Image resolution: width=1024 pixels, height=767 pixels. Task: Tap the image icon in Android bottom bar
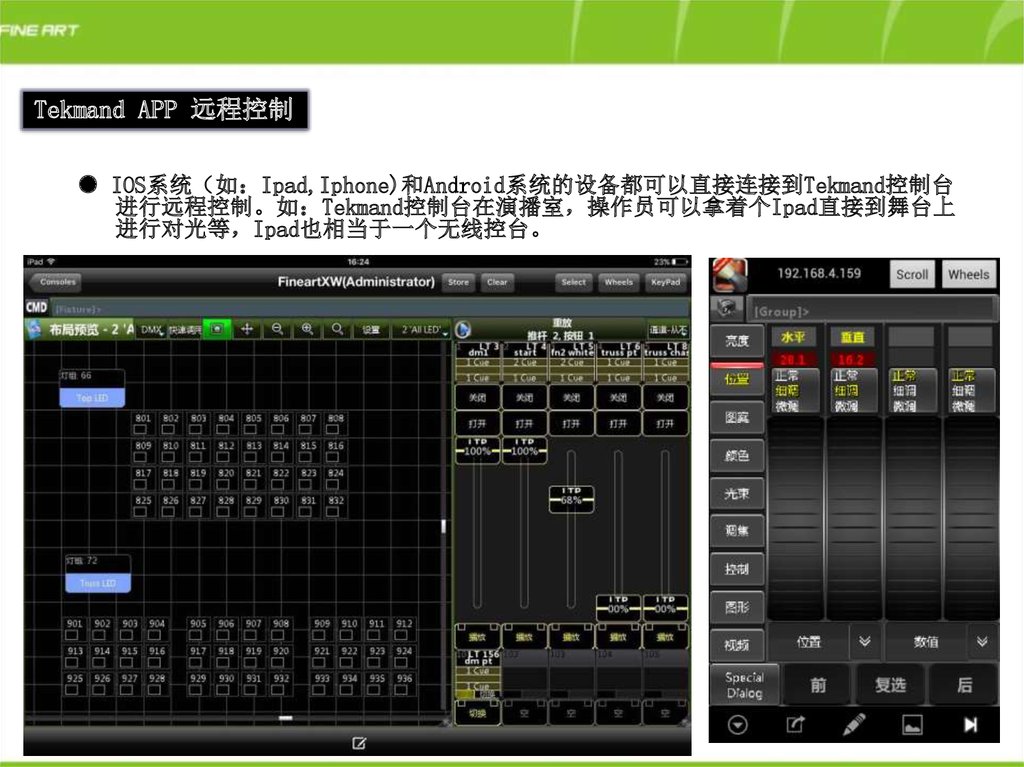[912, 725]
